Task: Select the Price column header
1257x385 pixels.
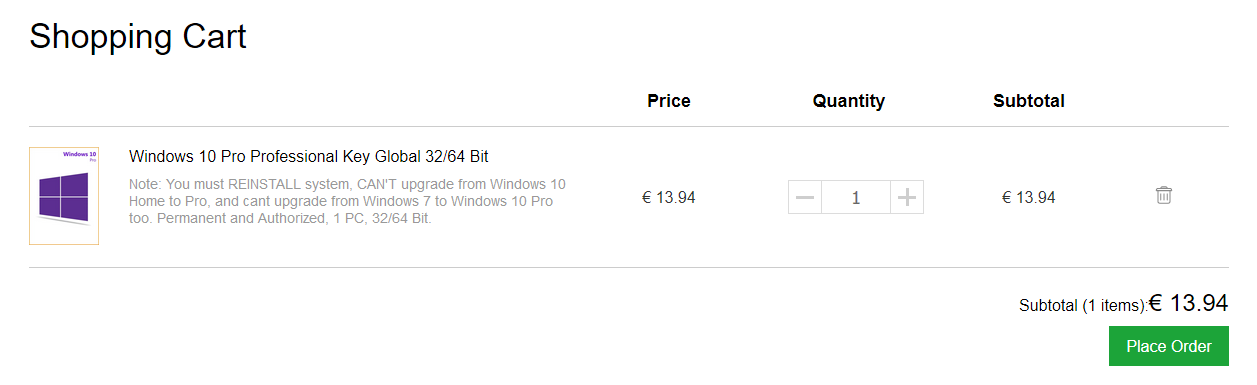Action: point(669,101)
